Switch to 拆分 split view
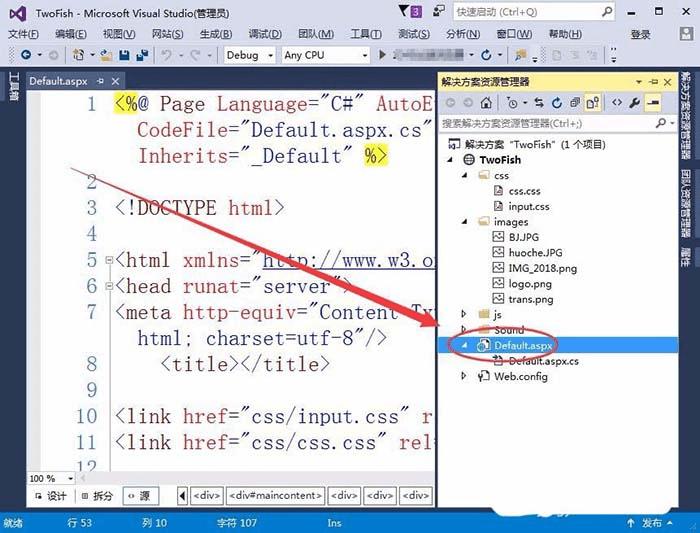700x533 pixels. tap(97, 496)
